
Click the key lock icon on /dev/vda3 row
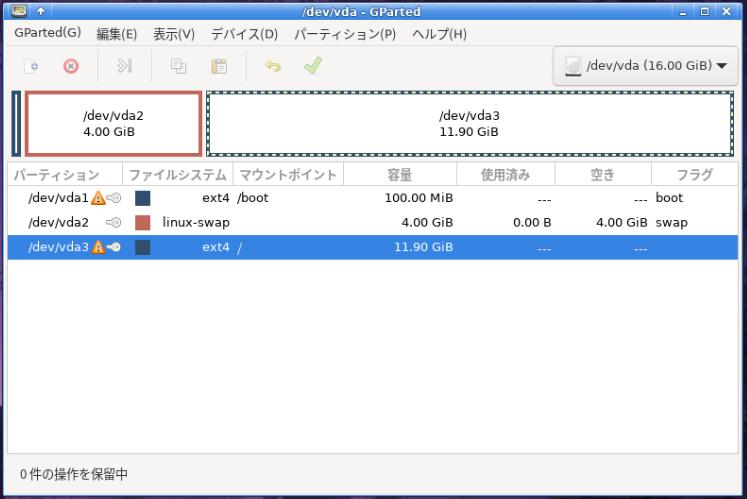pyautogui.click(x=114, y=247)
